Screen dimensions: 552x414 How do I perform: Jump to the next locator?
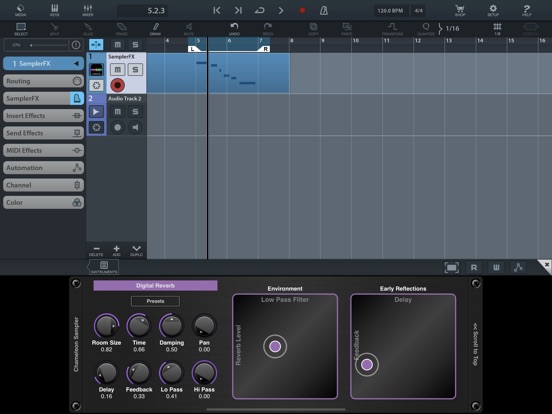click(238, 11)
